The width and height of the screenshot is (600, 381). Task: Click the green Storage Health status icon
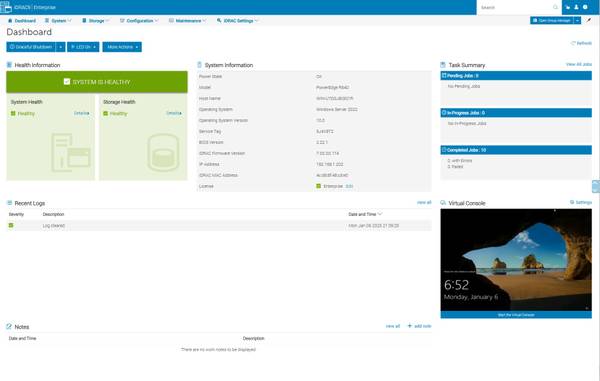point(106,114)
